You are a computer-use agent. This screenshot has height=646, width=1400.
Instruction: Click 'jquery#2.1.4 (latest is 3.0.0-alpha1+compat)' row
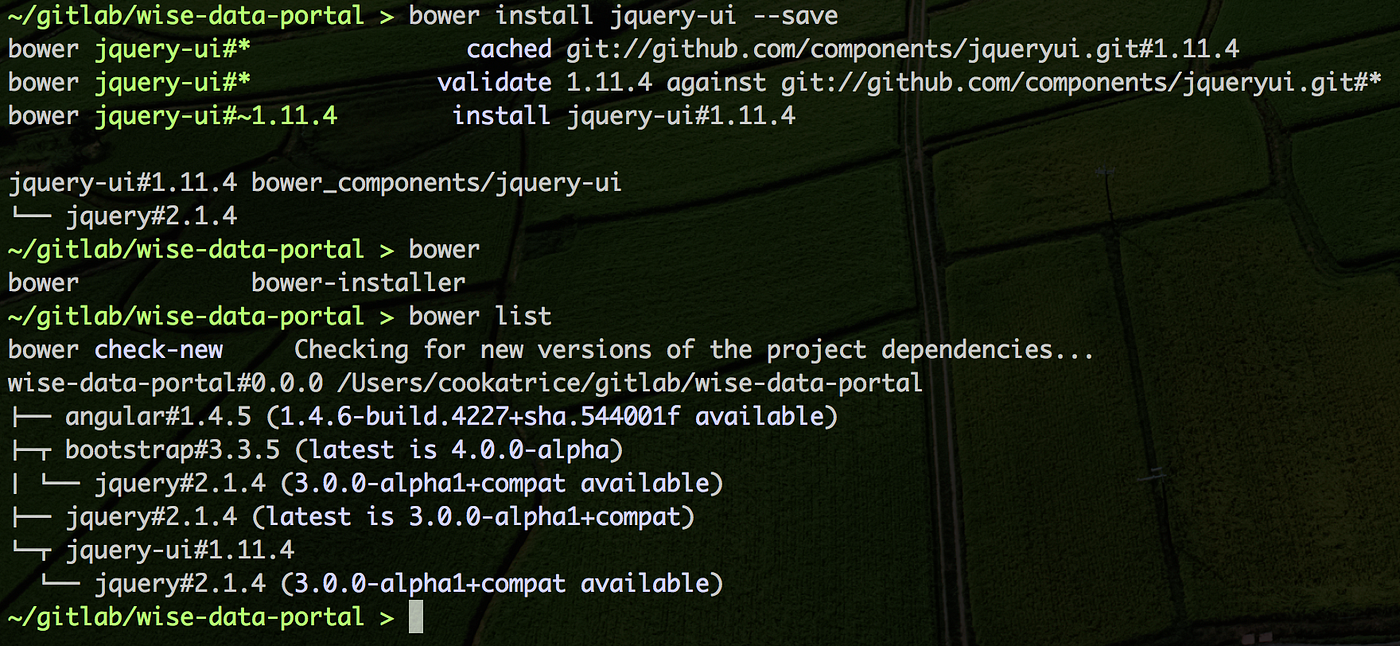(380, 516)
